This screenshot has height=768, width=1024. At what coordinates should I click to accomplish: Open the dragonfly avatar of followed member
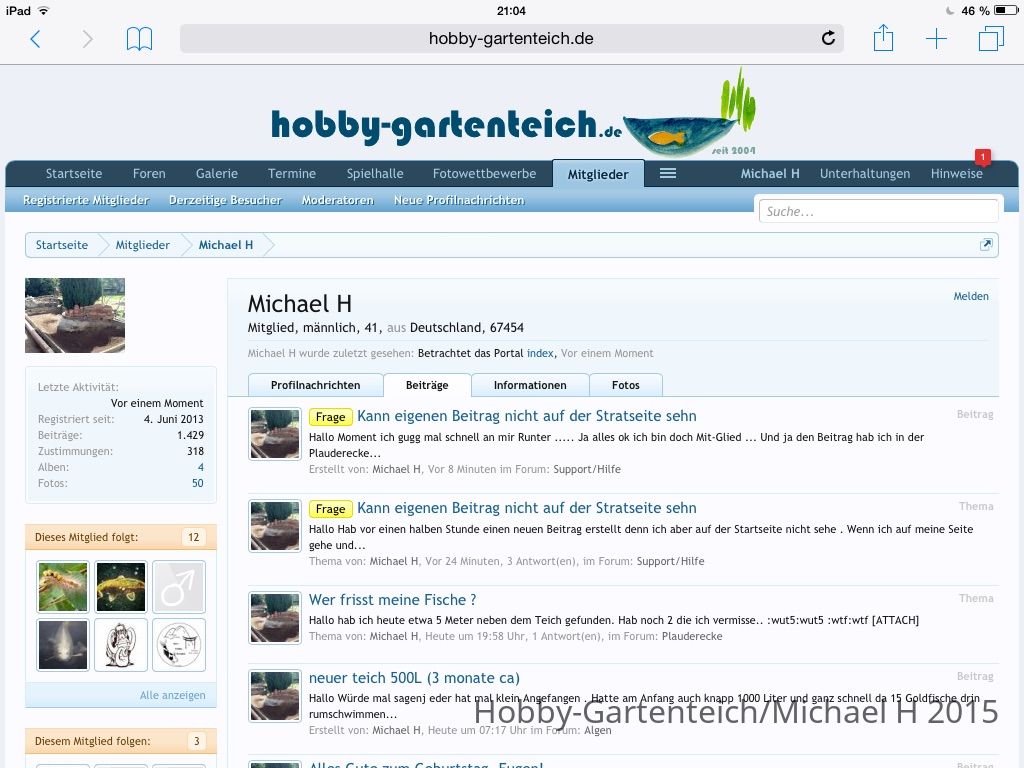pos(63,586)
